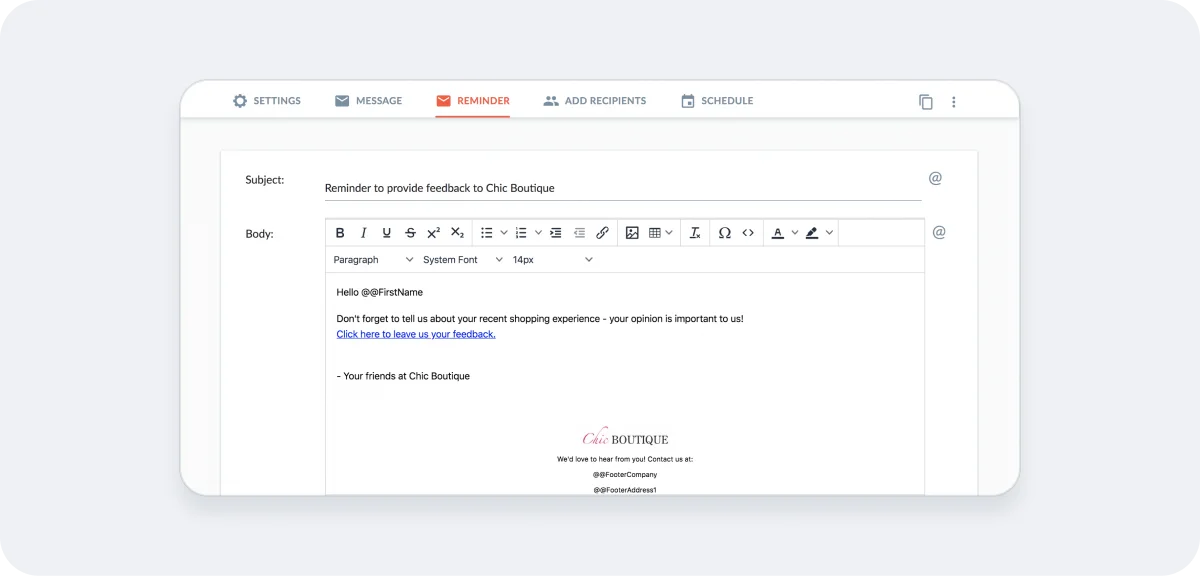Open the insert image tool
The image size is (1200, 576).
632,232
